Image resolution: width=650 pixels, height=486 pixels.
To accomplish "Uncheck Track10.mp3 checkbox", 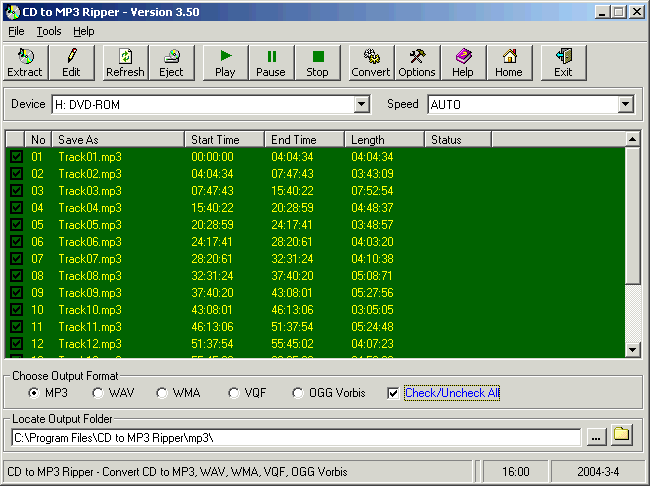I will coord(17,310).
